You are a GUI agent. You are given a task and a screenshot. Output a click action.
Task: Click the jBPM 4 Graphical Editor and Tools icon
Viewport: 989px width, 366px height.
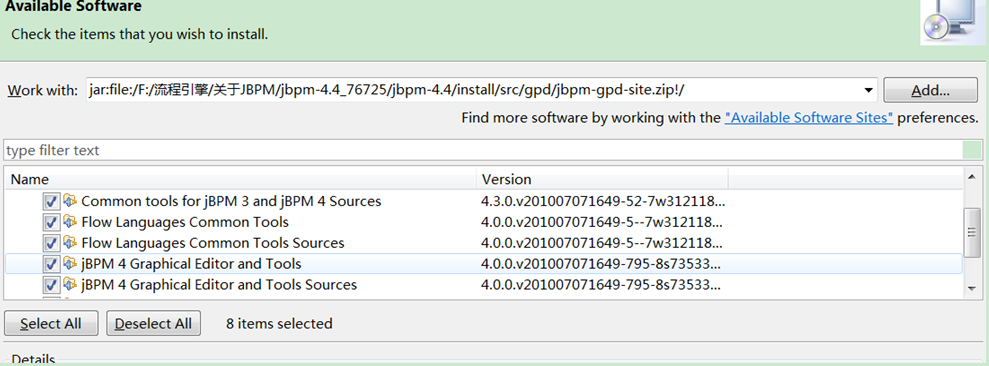[x=69, y=264]
